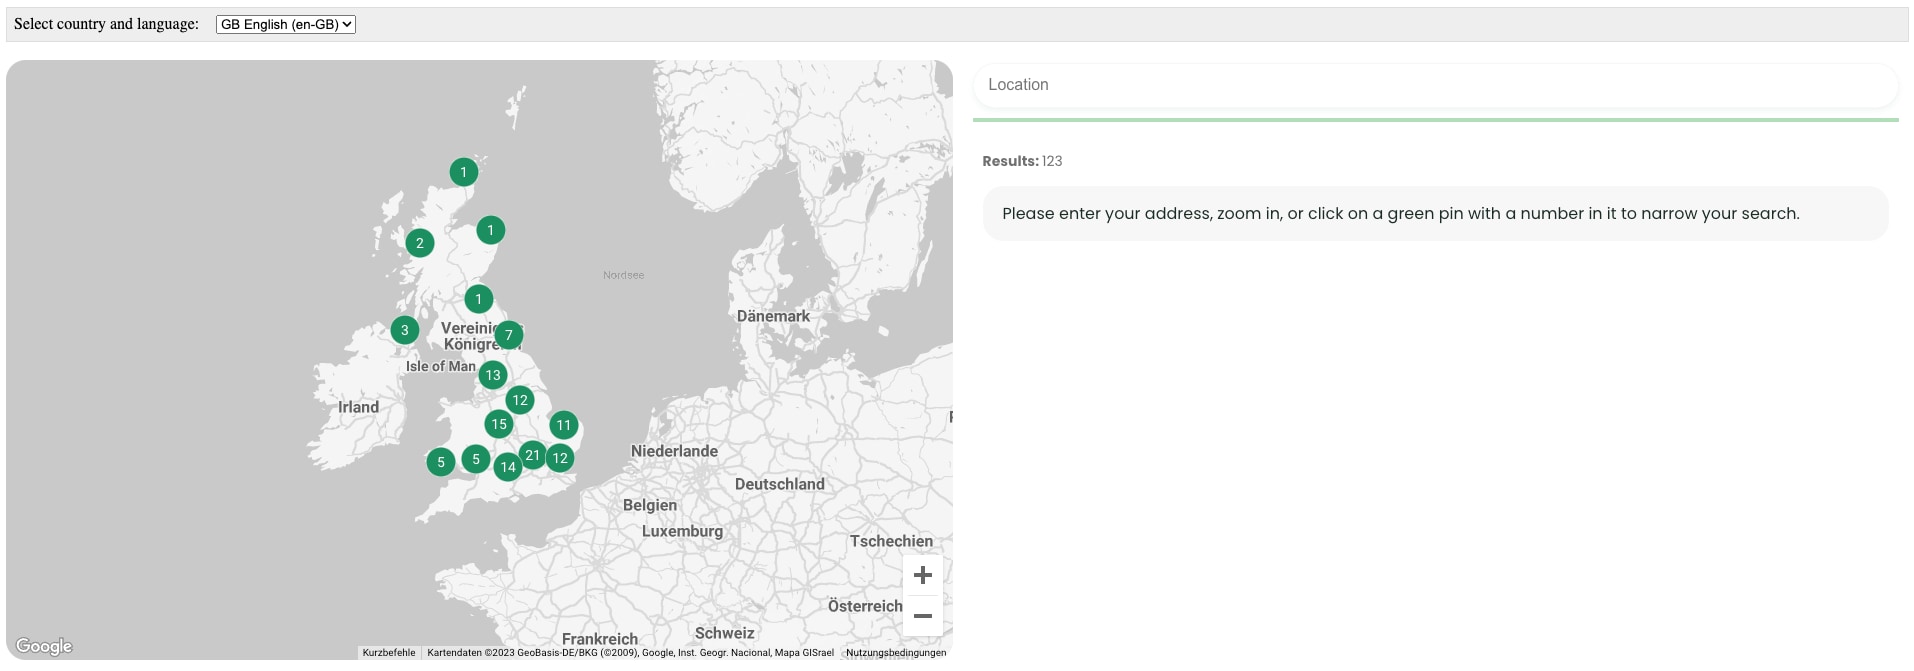This screenshot has width=1914, height=671.
Task: Open the cluster pin showing 14
Action: tap(508, 467)
